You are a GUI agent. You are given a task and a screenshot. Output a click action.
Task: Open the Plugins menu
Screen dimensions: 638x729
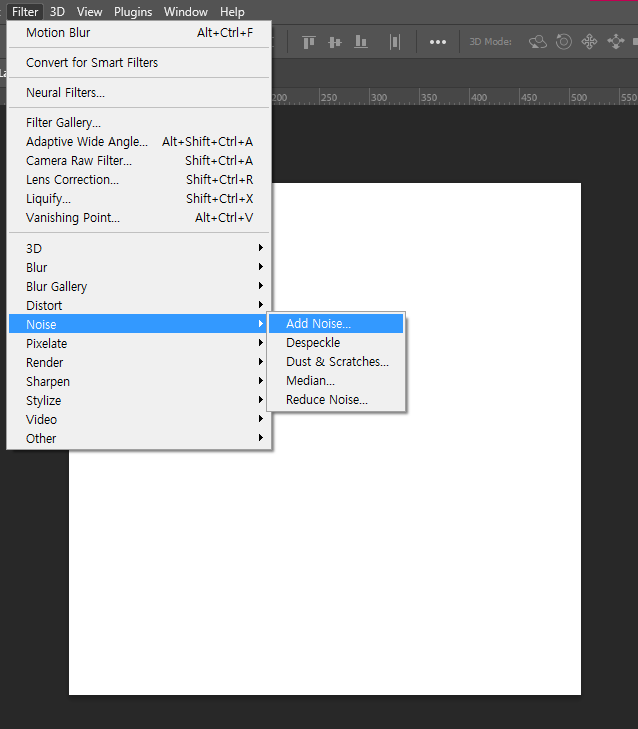point(133,12)
